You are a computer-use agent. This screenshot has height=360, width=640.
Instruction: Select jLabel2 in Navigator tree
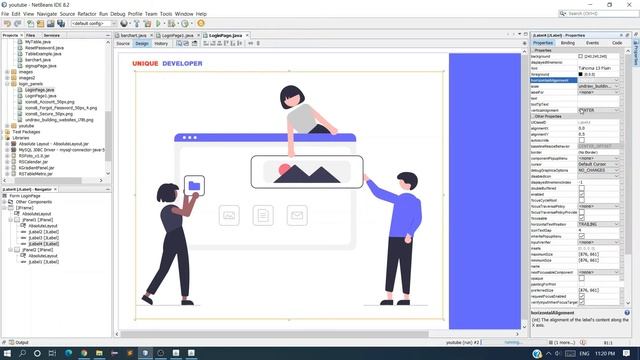pyautogui.click(x=44, y=232)
